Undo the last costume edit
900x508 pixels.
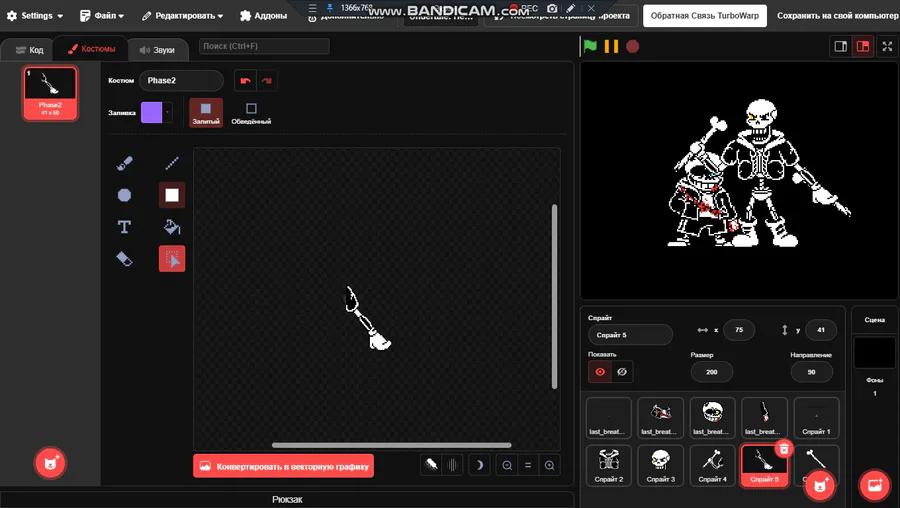pos(245,80)
